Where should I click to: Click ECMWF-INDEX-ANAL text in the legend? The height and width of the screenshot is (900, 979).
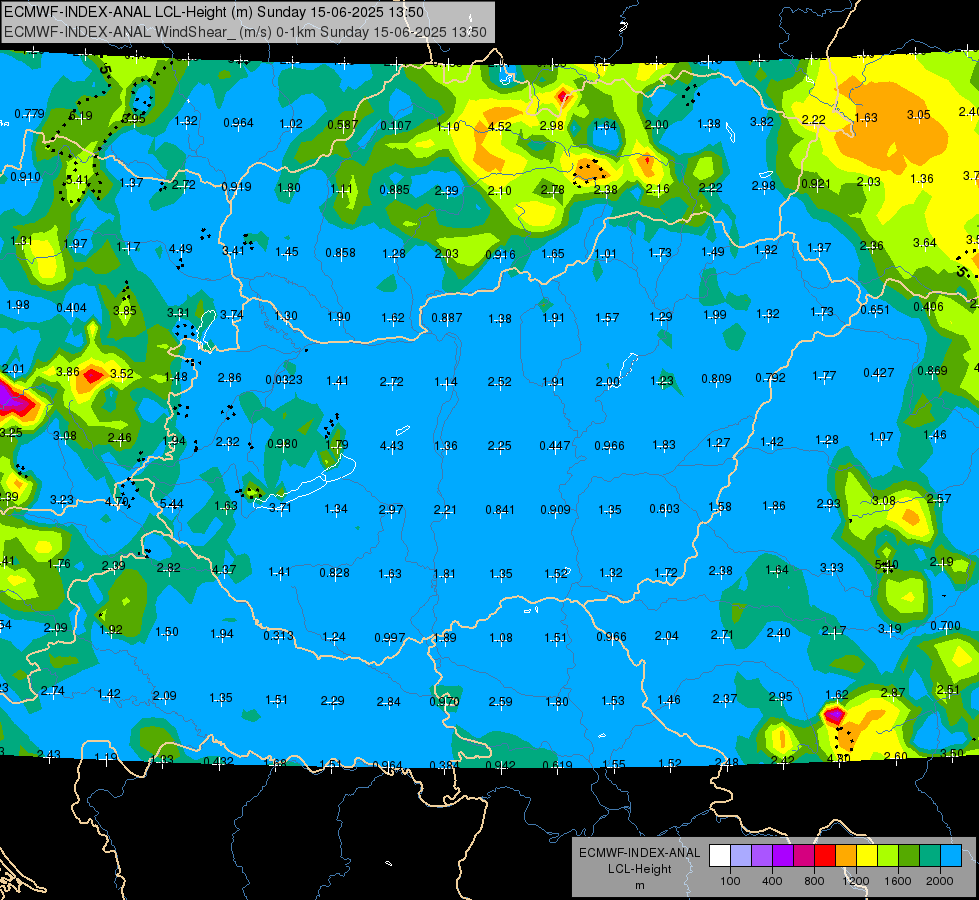pyautogui.click(x=639, y=853)
